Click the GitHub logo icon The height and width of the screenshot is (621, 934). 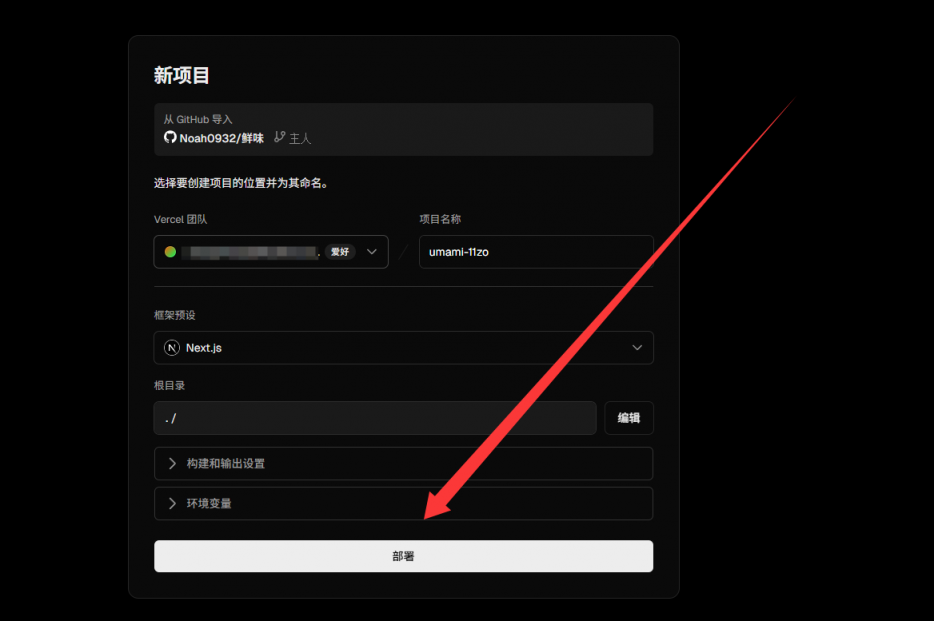(x=170, y=138)
